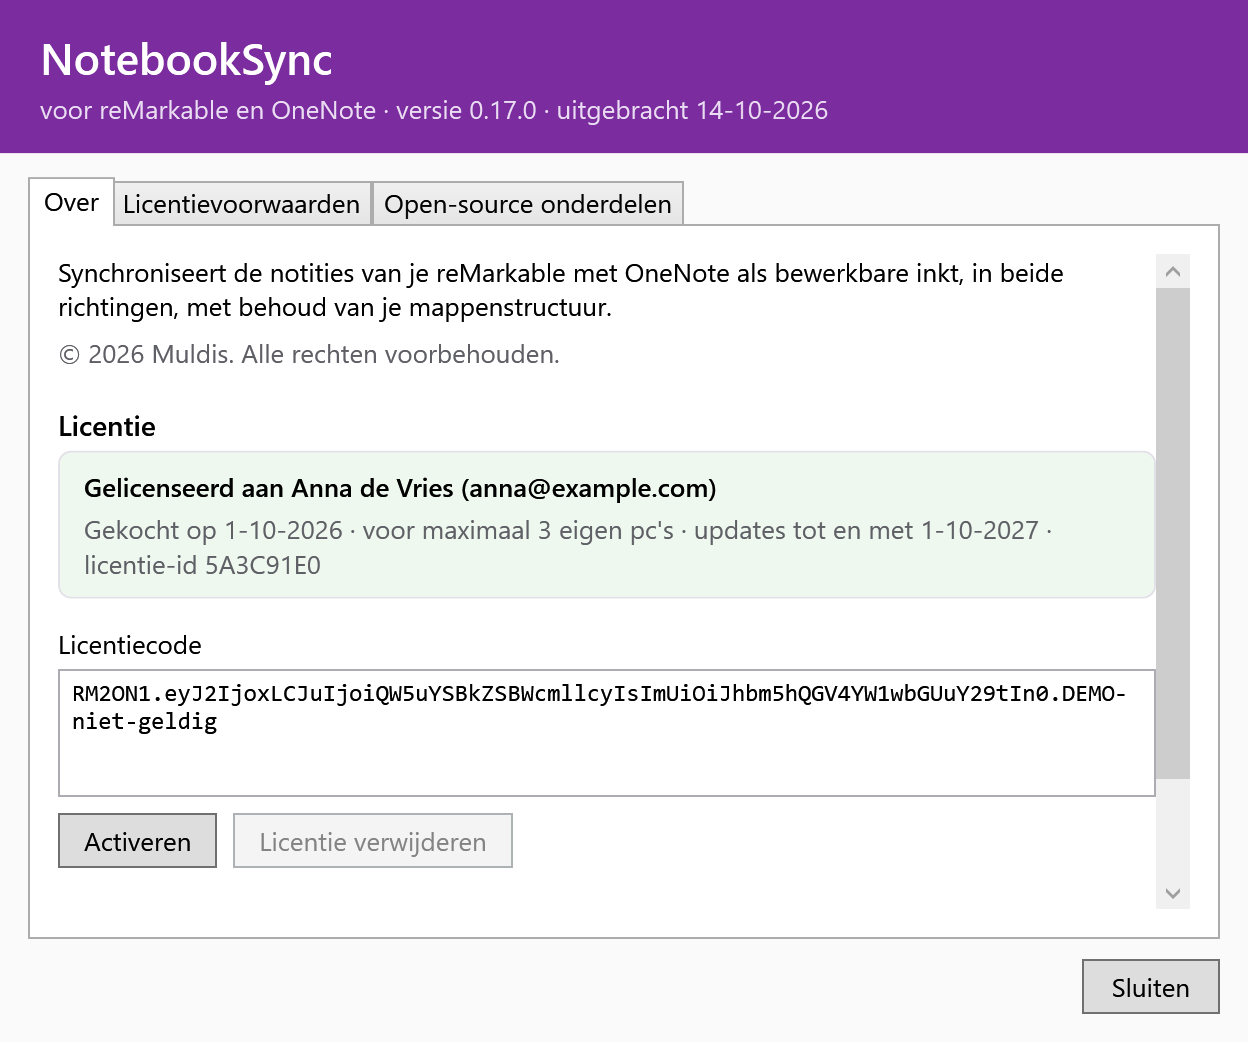Open the Licentievoorwaarden tab
The height and width of the screenshot is (1042, 1248).
pyautogui.click(x=242, y=204)
